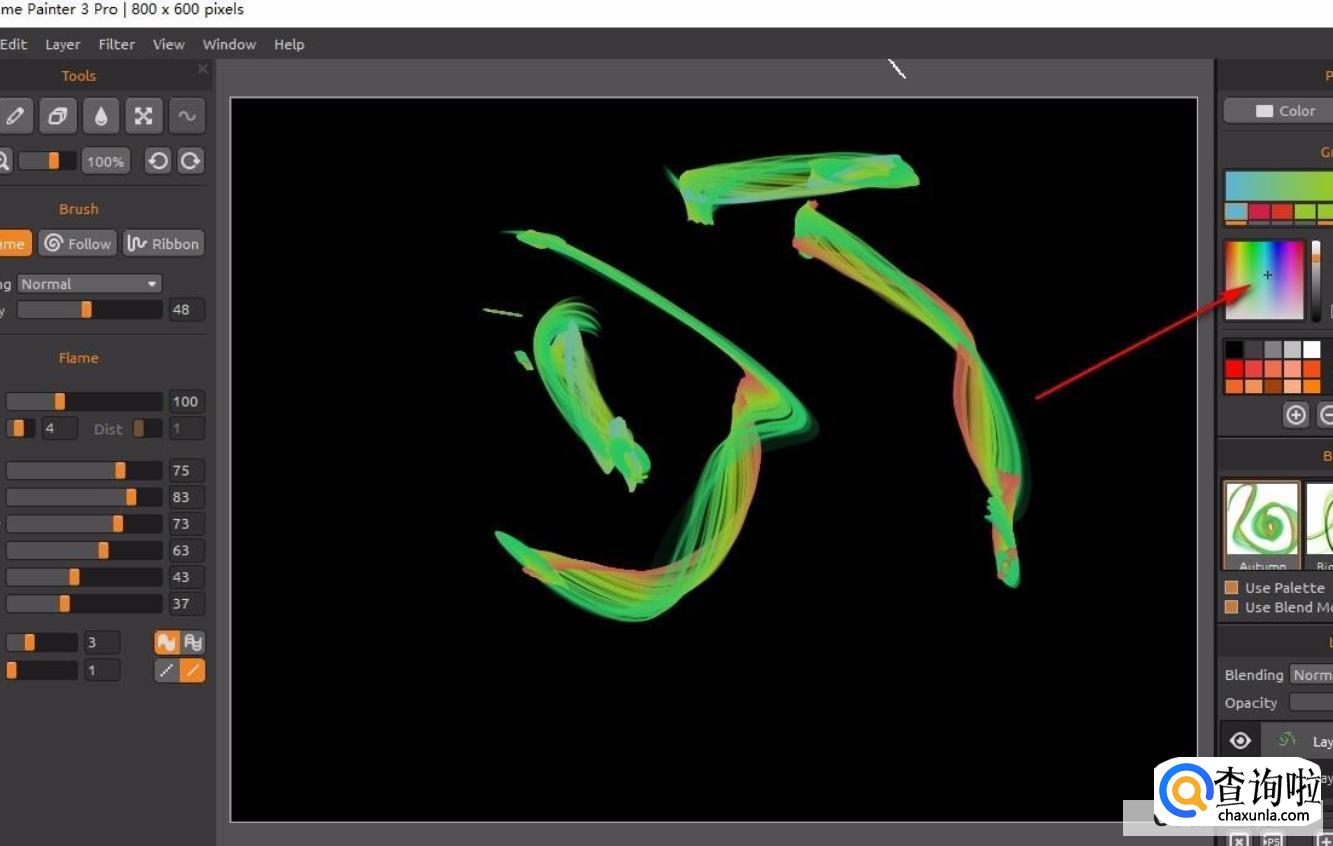Hide the layer with the eye icon
Image resolution: width=1333 pixels, height=846 pixels.
[1240, 740]
